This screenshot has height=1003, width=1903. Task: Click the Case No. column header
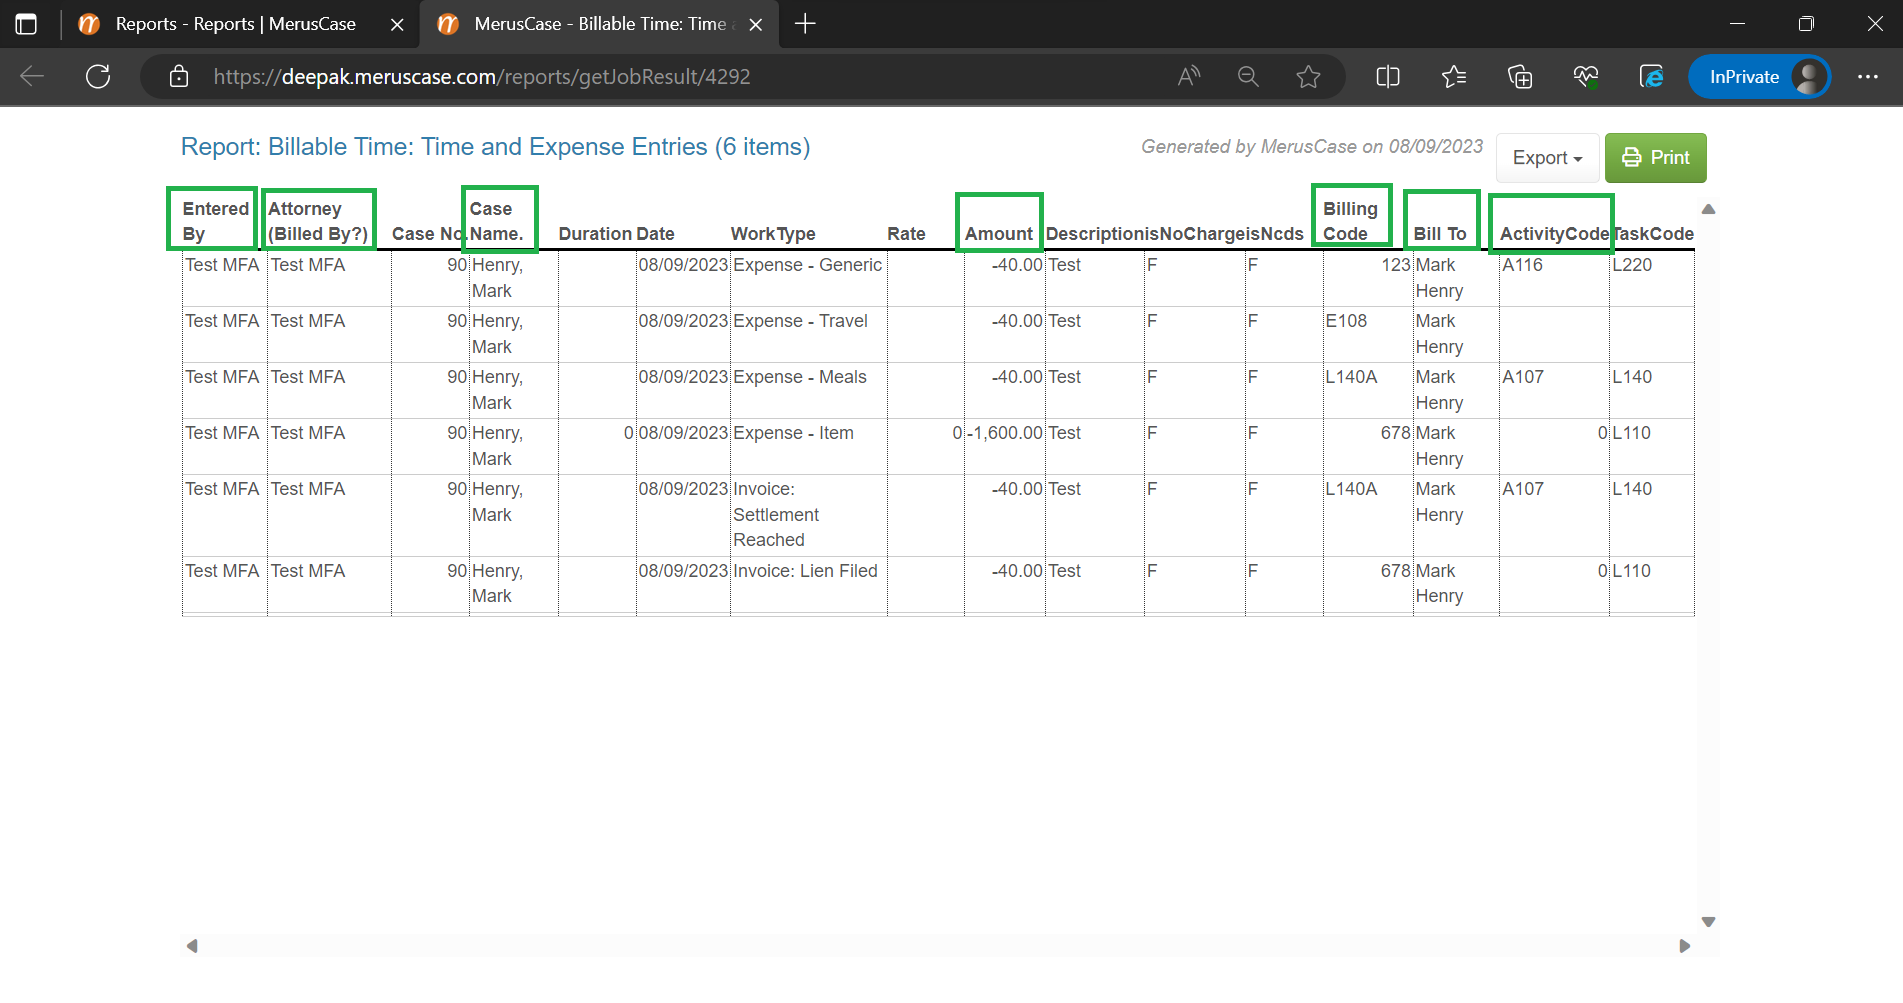coord(429,234)
